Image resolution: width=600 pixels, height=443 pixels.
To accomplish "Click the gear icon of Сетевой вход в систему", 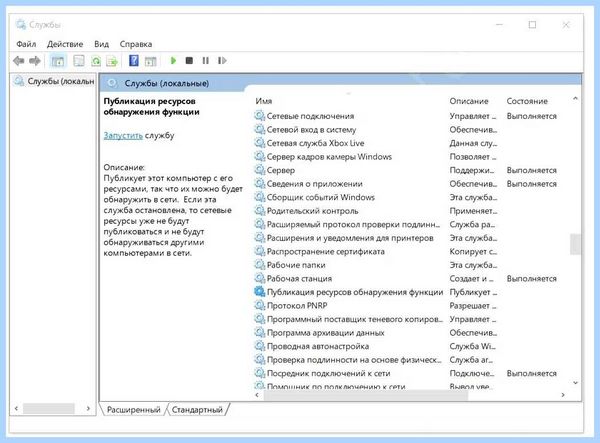I will 259,129.
